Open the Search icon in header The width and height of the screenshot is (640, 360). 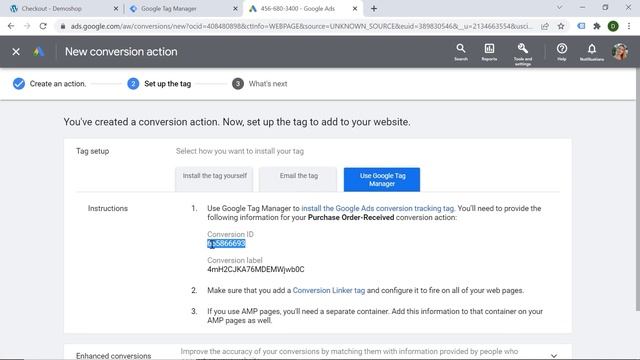(461, 52)
